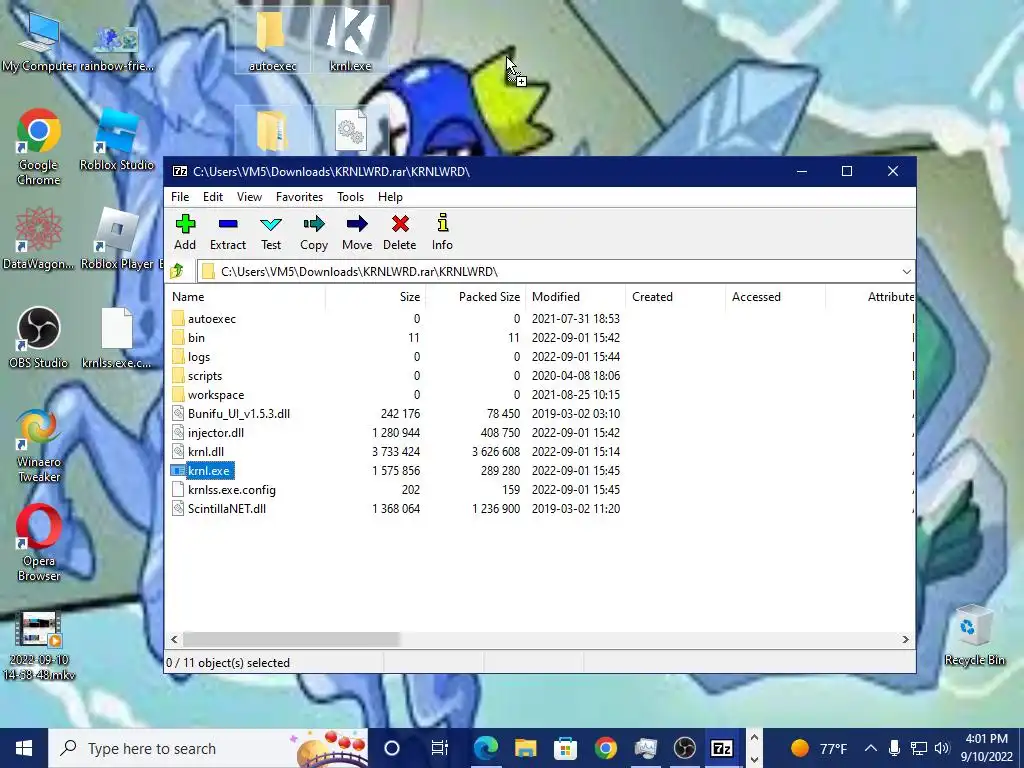Click horizontal scrollbar right arrow

point(905,639)
